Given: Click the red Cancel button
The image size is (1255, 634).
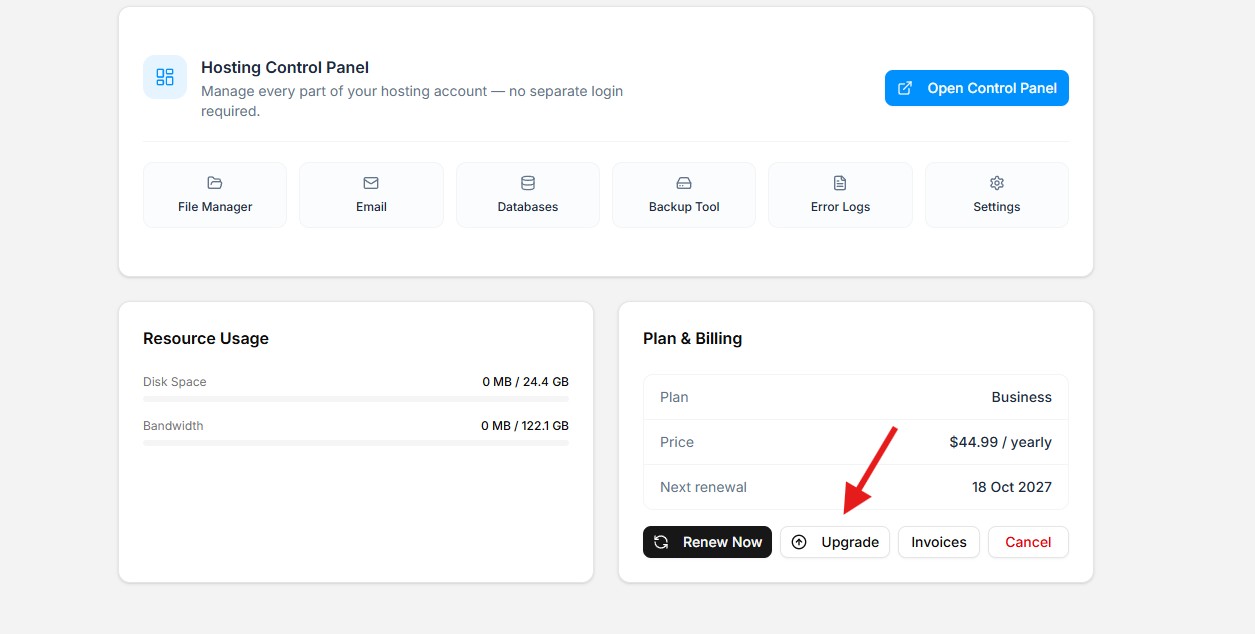Looking at the screenshot, I should tap(1028, 542).
